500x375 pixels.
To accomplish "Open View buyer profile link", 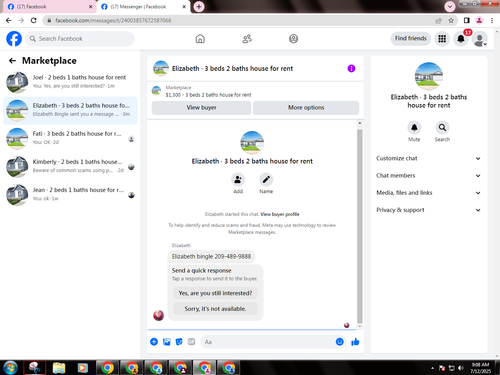I will click(280, 214).
